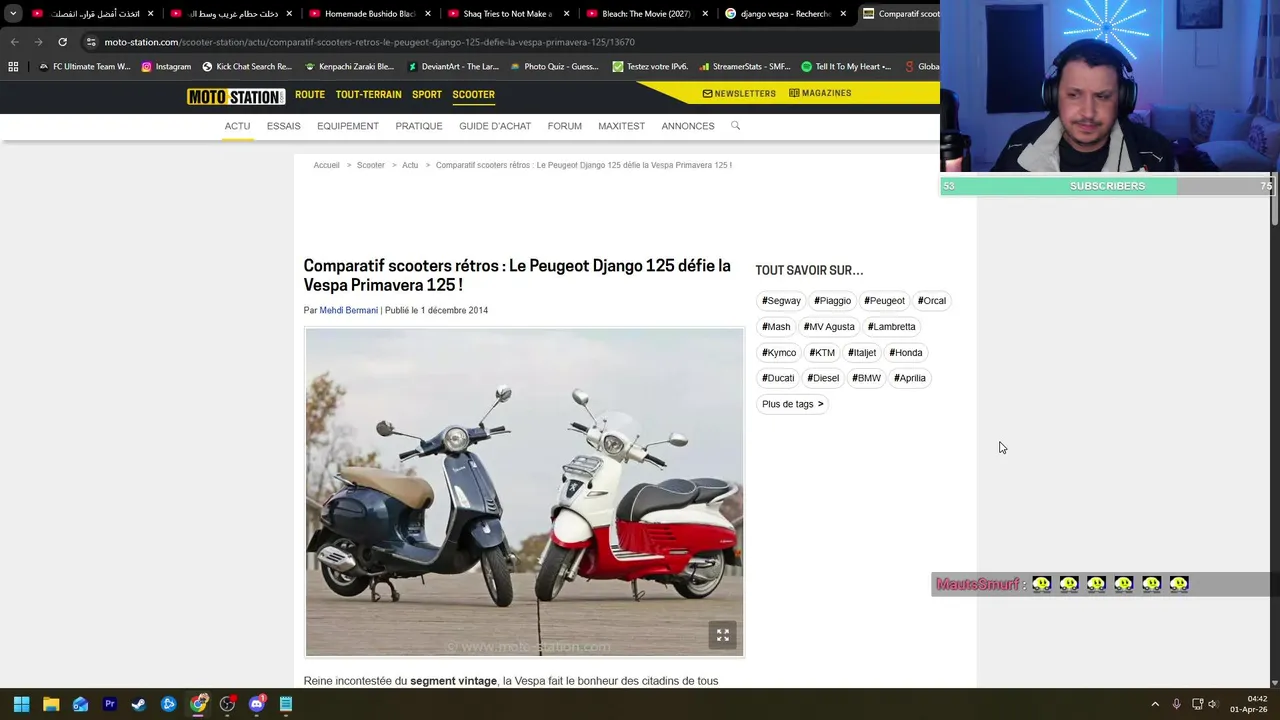The width and height of the screenshot is (1280, 720).
Task: Click Chrome icon in taskbar
Action: [x=198, y=704]
